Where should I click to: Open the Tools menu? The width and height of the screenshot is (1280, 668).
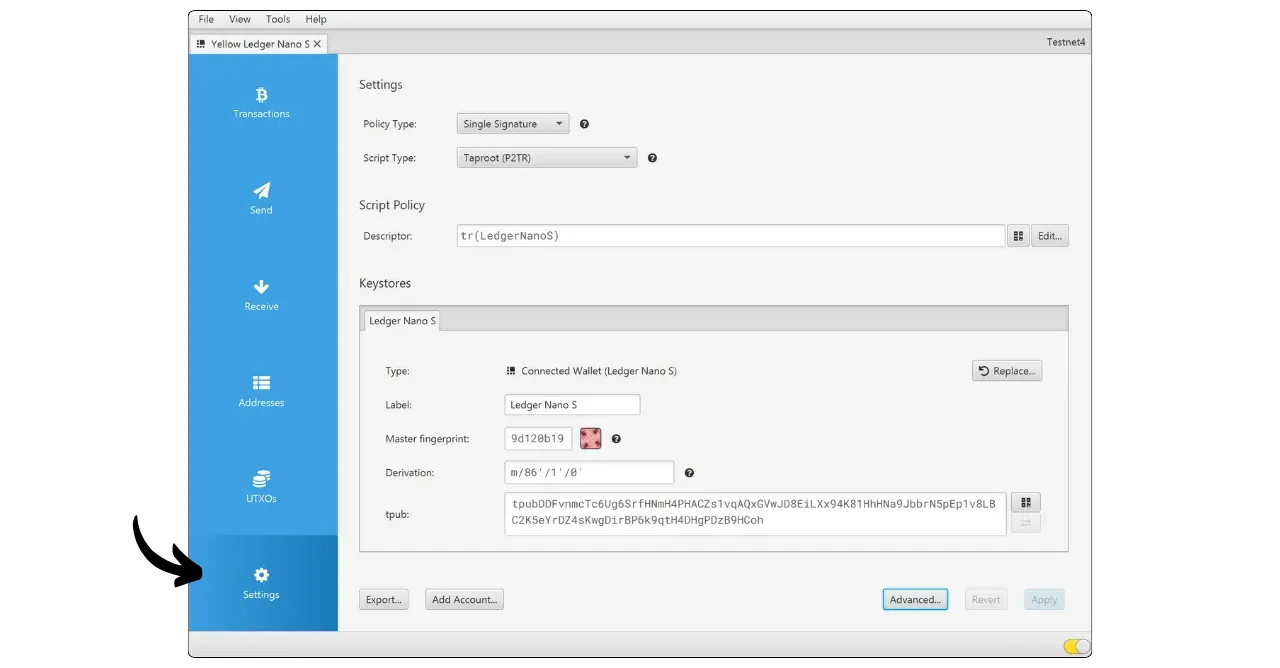click(278, 19)
